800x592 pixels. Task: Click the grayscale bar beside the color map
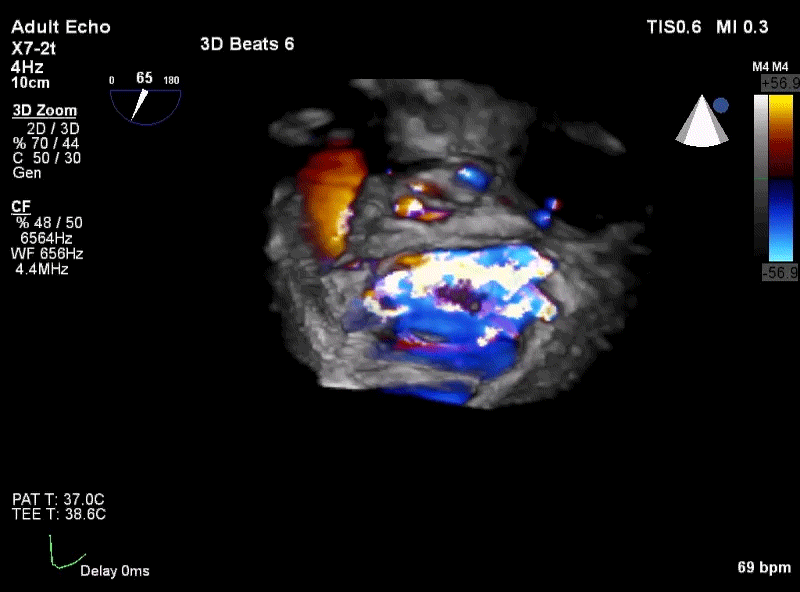pos(761,178)
